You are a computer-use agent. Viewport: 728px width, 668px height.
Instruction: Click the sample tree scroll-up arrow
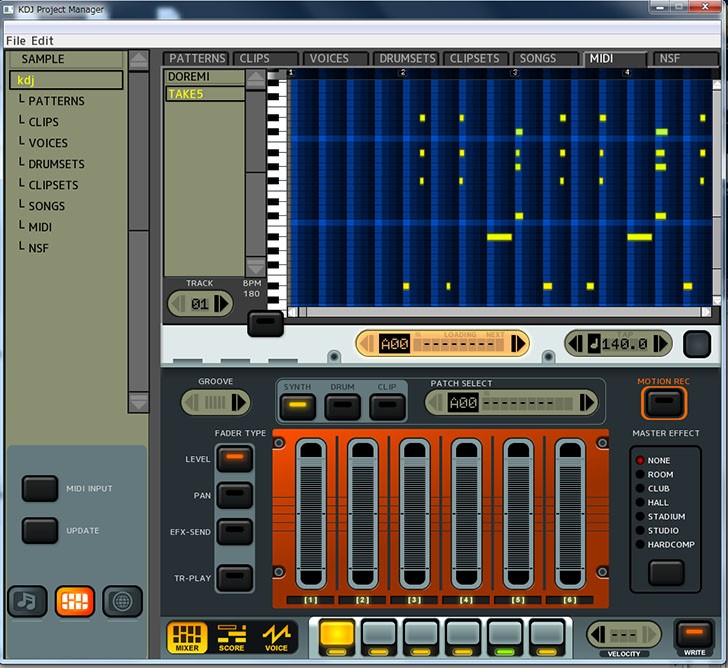138,60
